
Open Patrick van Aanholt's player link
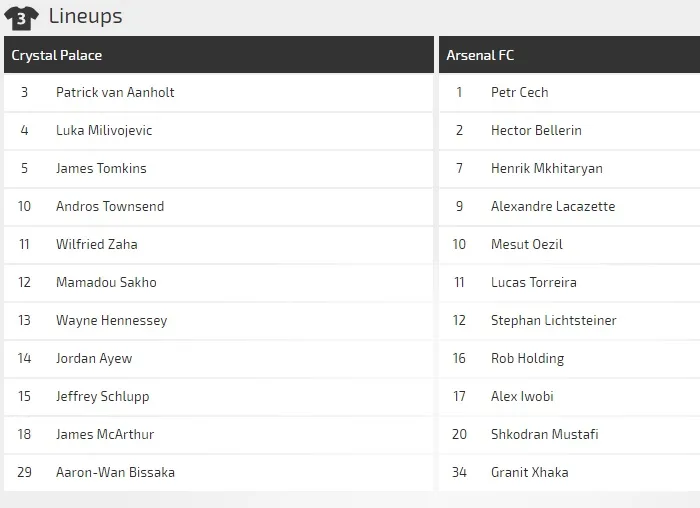point(115,92)
